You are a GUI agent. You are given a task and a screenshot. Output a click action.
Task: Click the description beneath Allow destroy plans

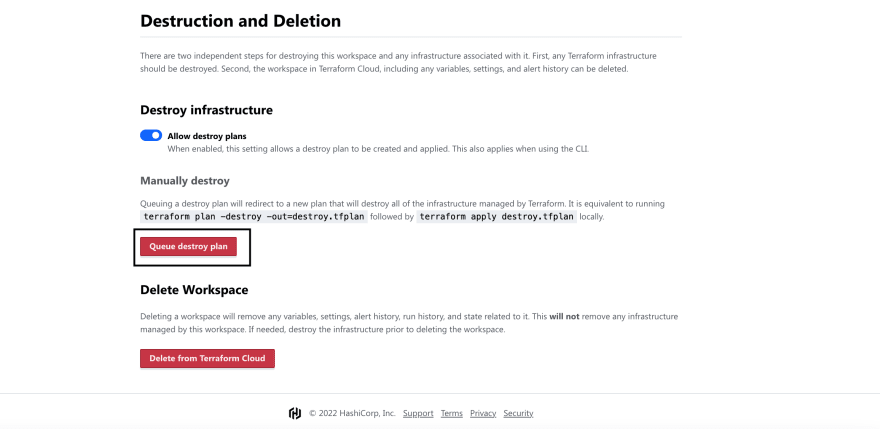click(378, 149)
